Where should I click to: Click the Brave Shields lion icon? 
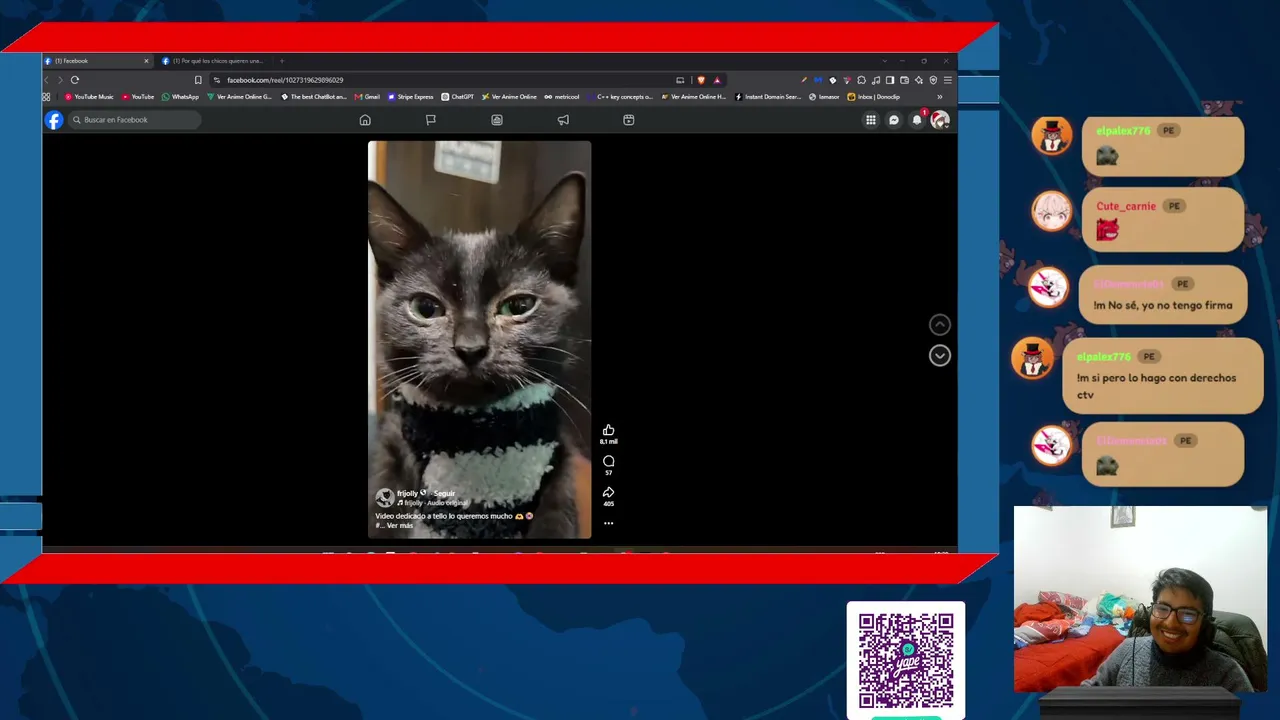pyautogui.click(x=701, y=80)
